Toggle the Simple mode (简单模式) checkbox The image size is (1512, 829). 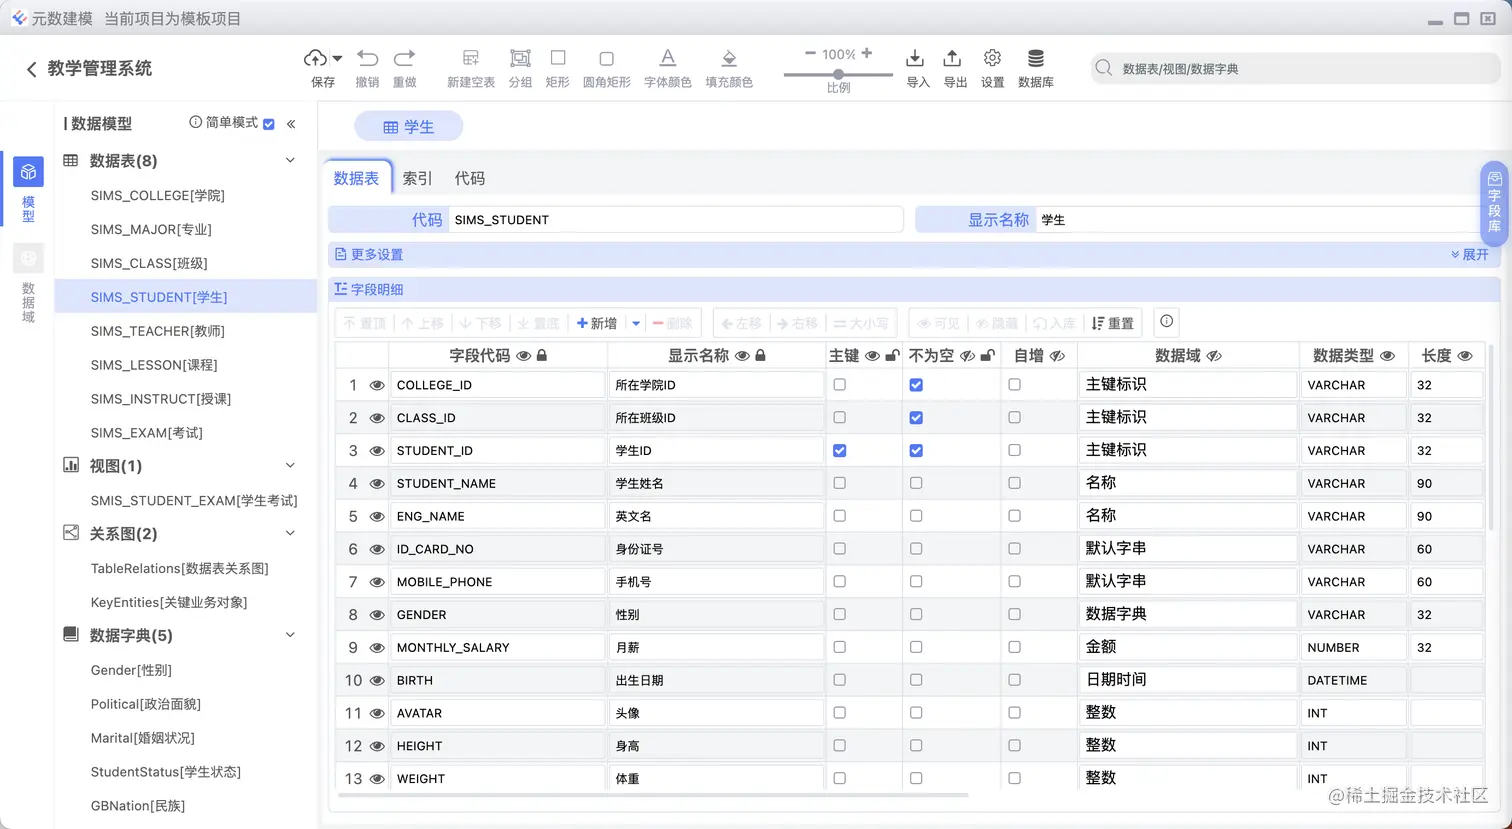click(x=268, y=124)
